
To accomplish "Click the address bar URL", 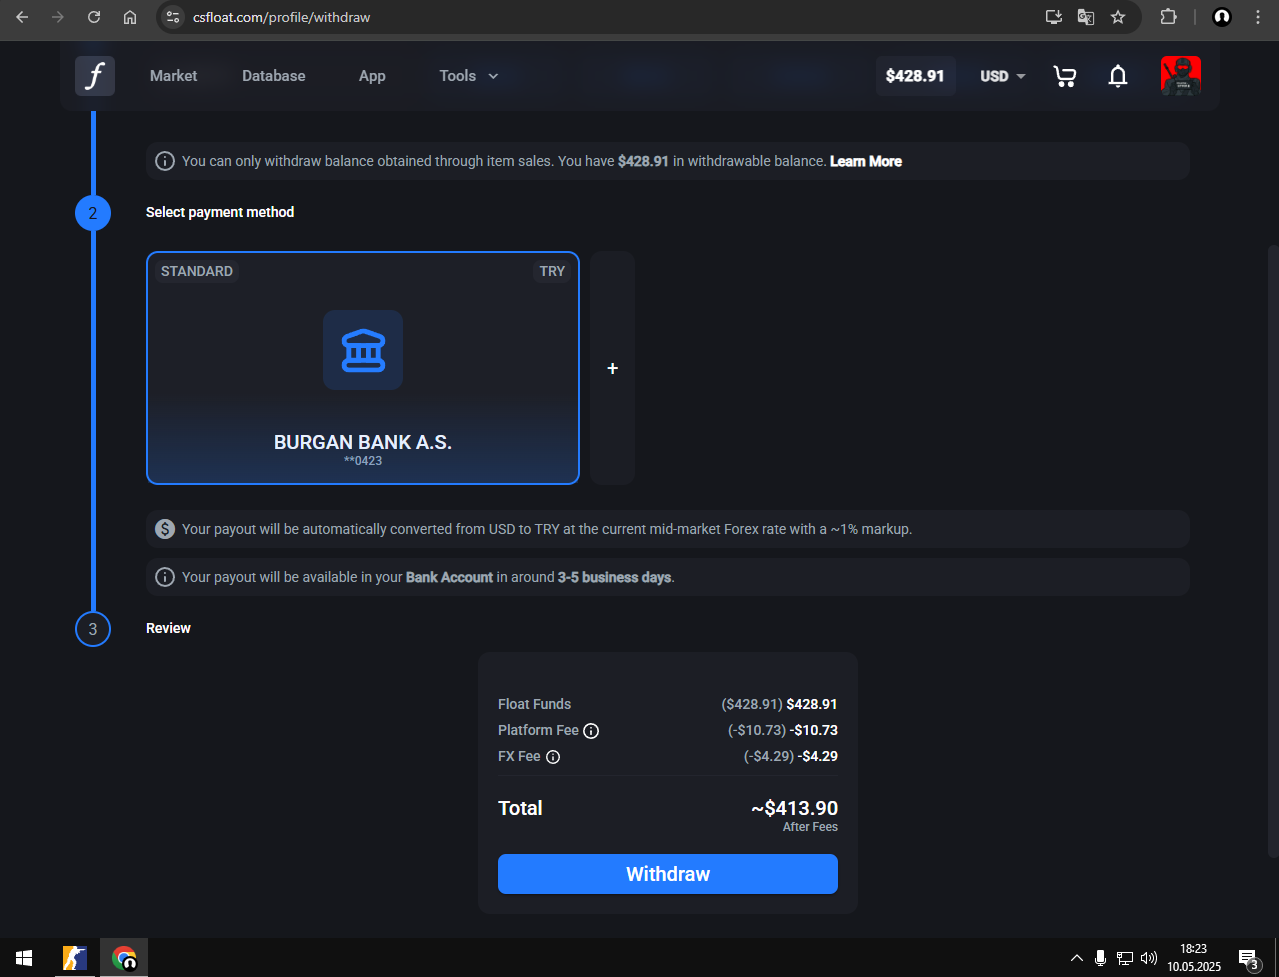I will click(x=282, y=17).
